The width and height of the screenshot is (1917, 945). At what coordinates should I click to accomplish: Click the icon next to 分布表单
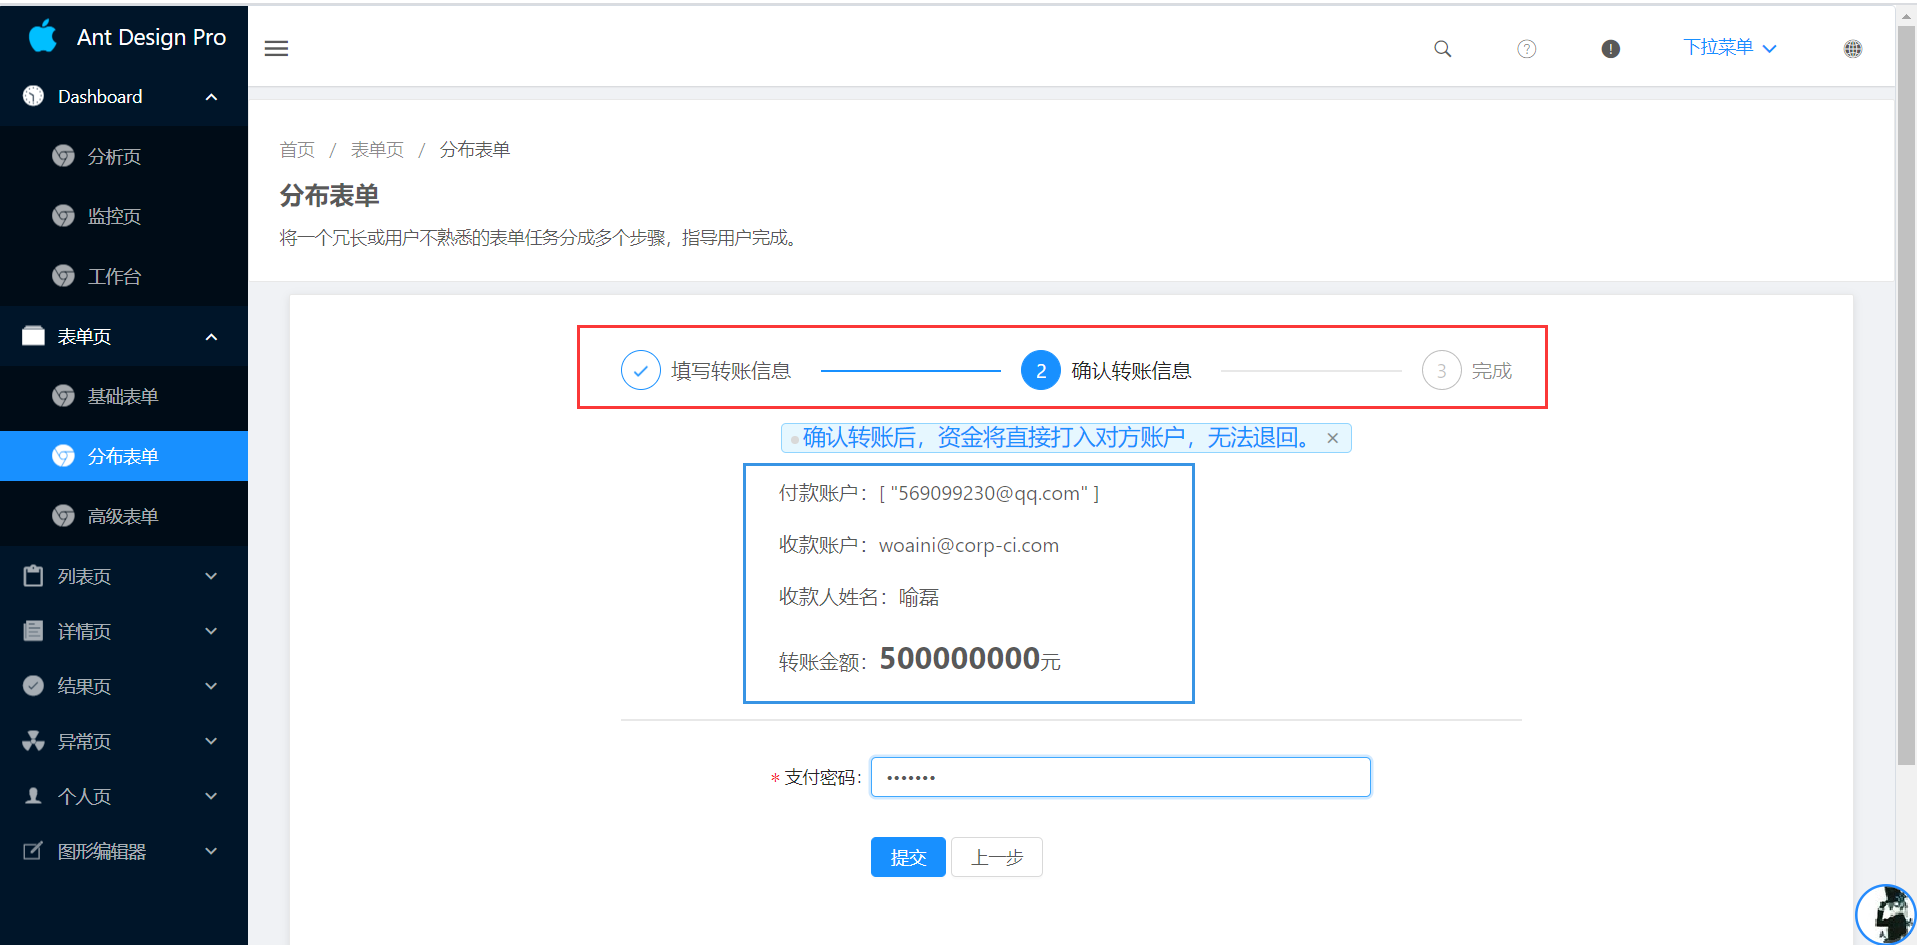pos(63,456)
